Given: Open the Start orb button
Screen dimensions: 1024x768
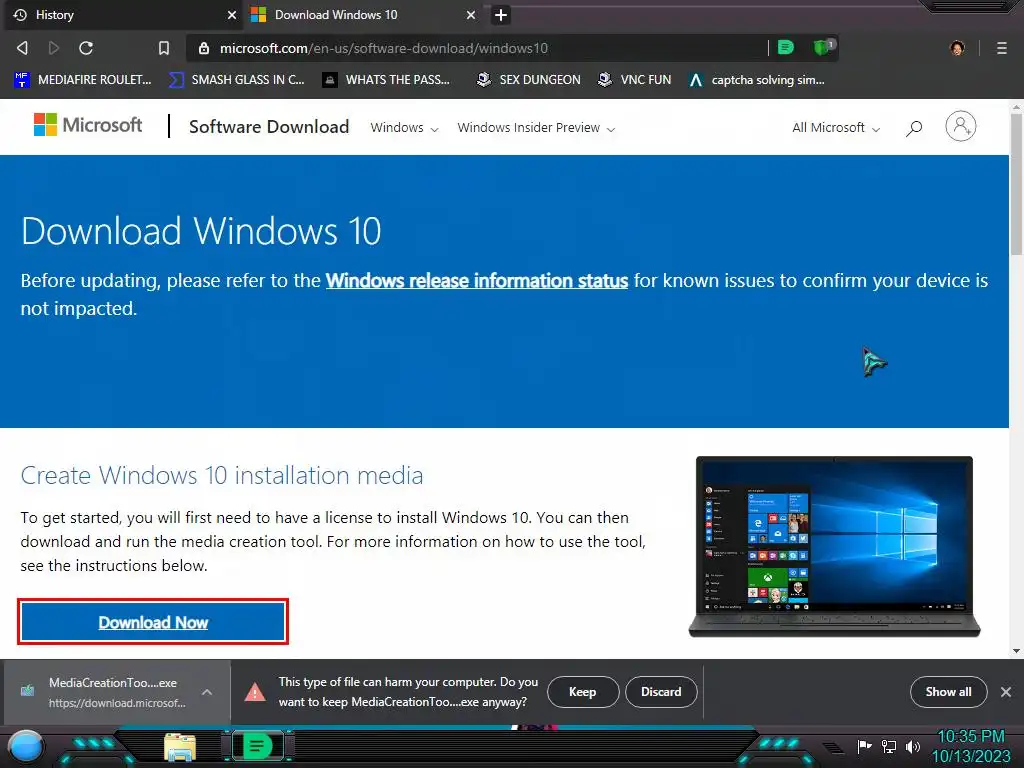Looking at the screenshot, I should click(26, 747).
